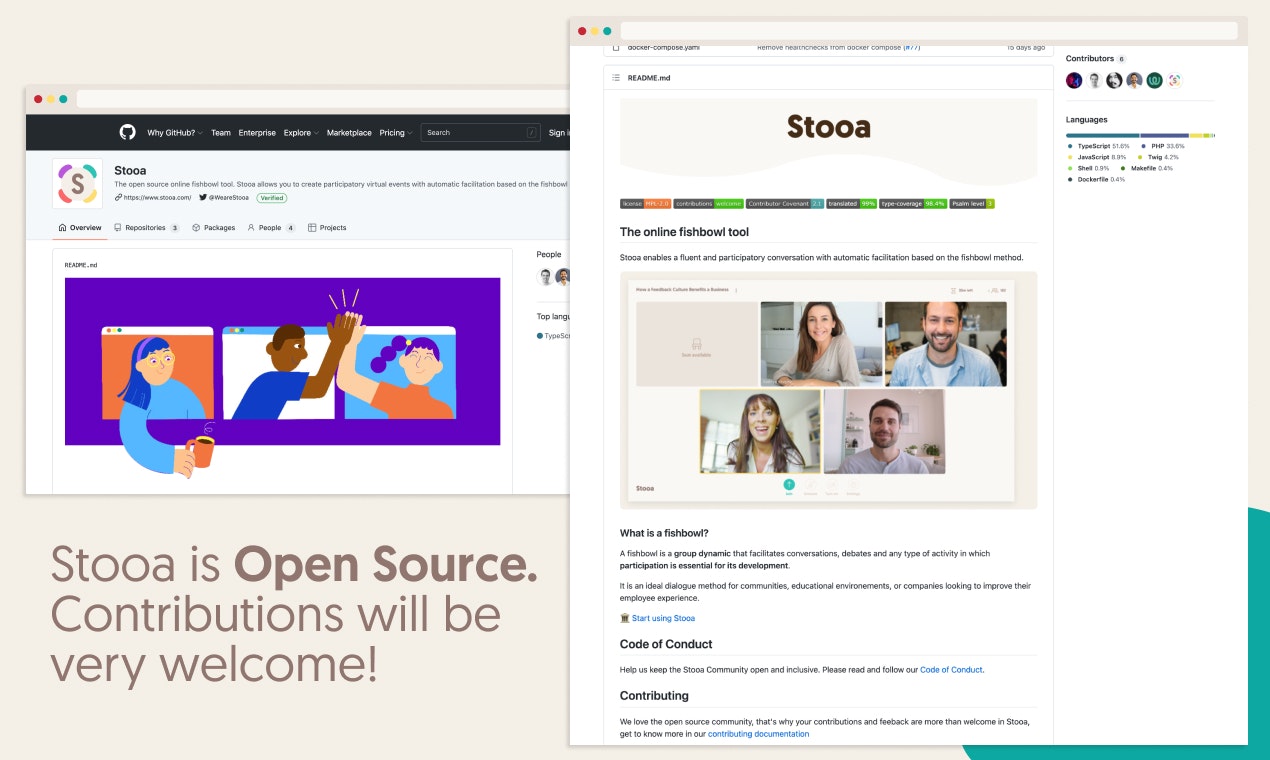Click the Contributing section heading

click(654, 696)
